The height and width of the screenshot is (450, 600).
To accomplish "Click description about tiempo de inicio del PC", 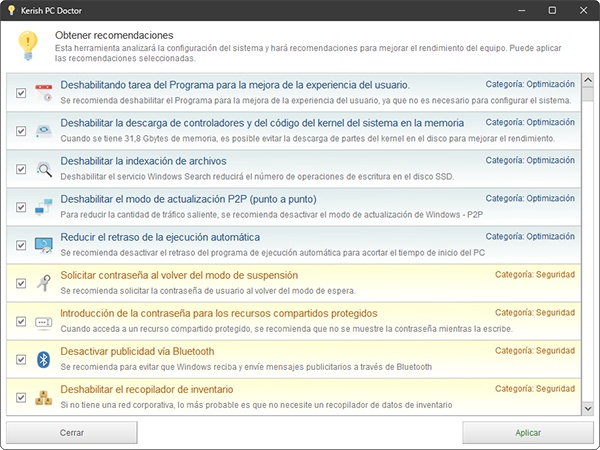I will tap(272, 253).
